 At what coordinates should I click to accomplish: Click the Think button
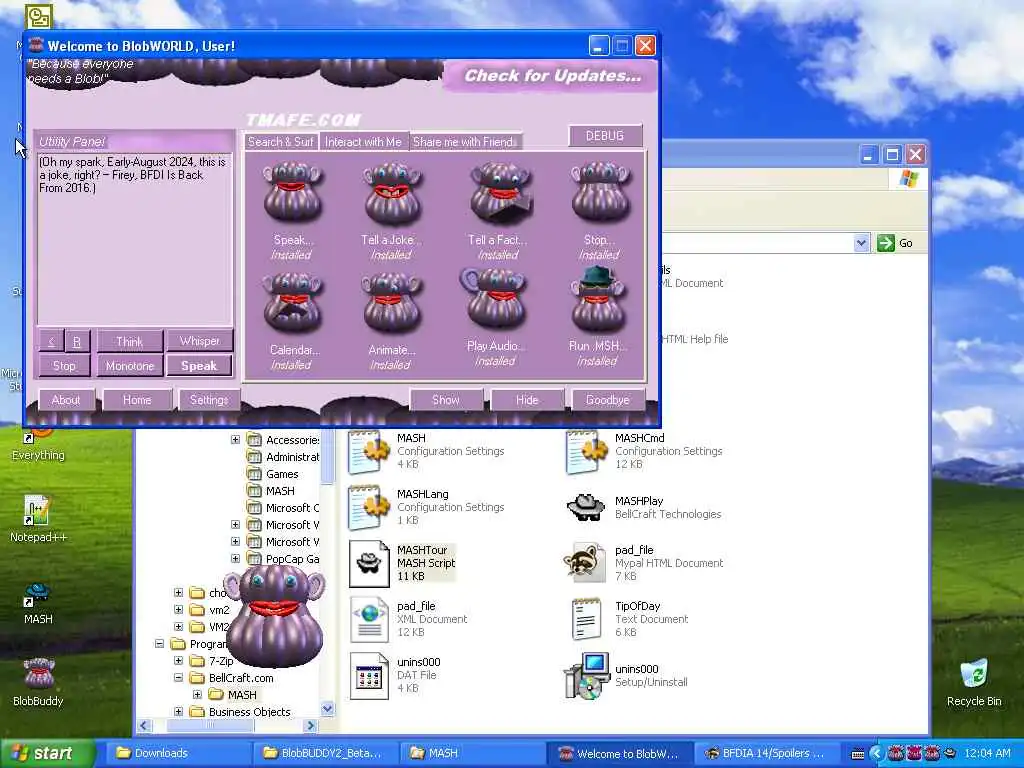tap(129, 342)
